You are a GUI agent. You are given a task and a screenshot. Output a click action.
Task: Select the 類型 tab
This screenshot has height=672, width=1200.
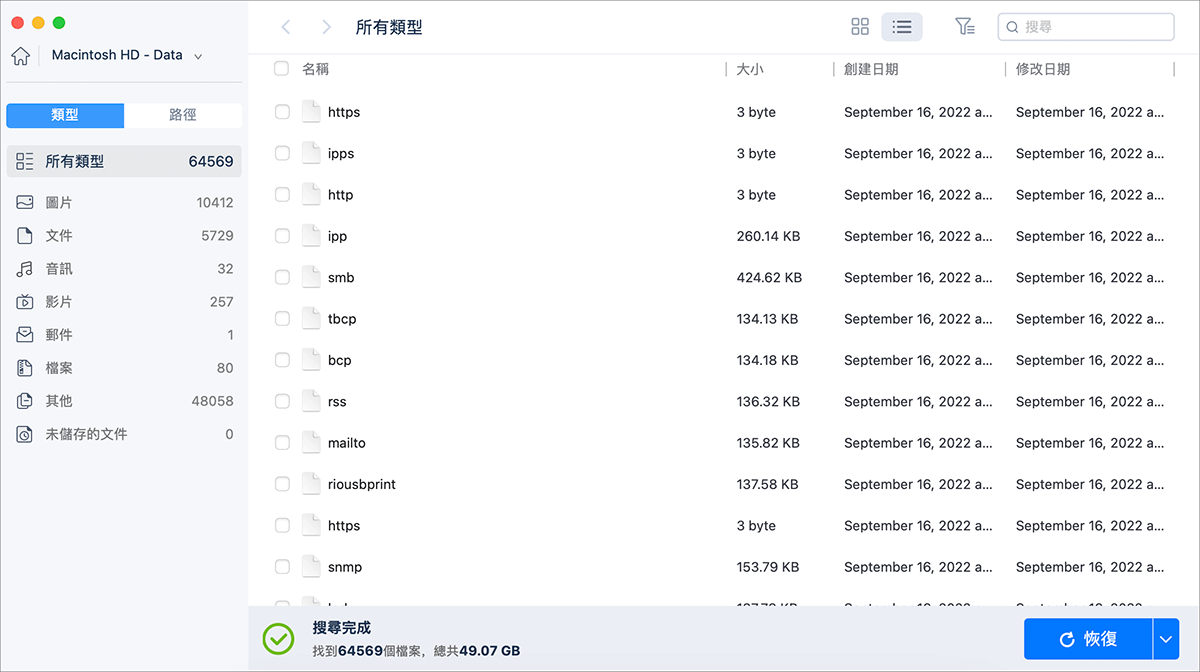(65, 115)
